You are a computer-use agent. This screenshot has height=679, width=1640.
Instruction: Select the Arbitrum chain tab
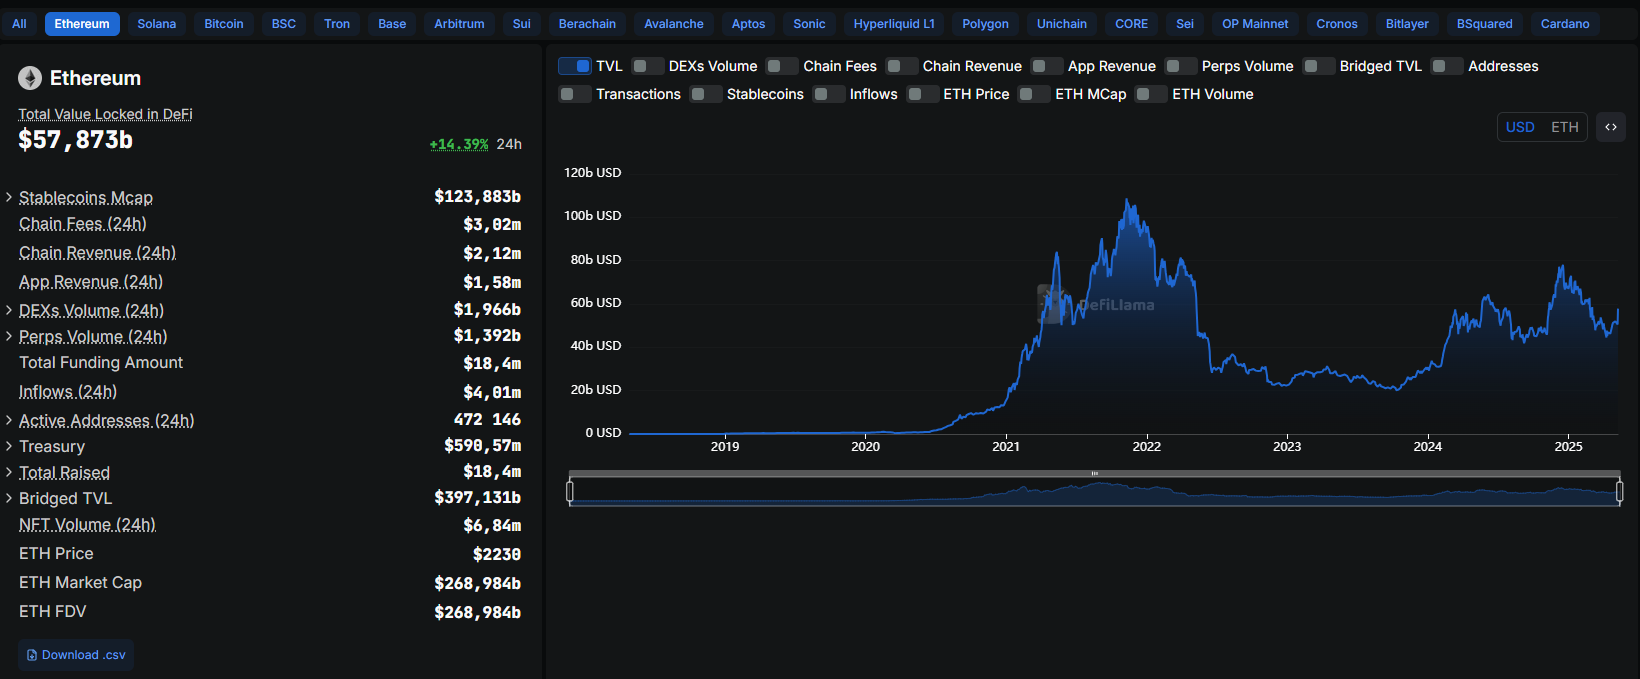(x=459, y=24)
